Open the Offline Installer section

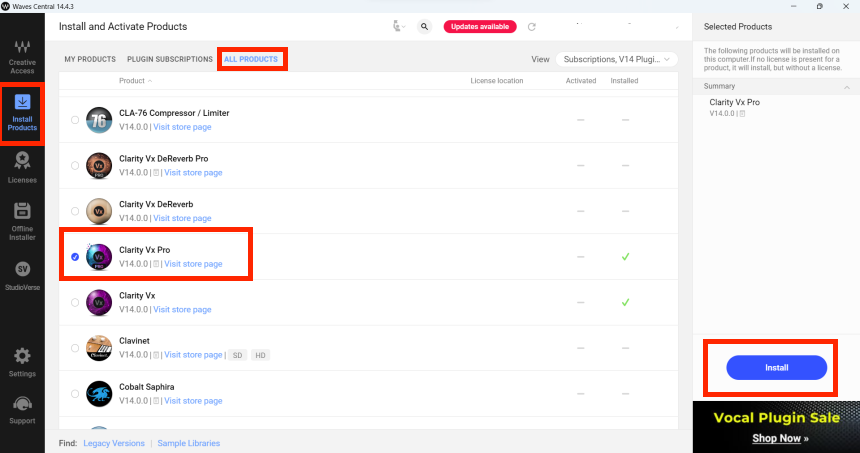click(22, 221)
